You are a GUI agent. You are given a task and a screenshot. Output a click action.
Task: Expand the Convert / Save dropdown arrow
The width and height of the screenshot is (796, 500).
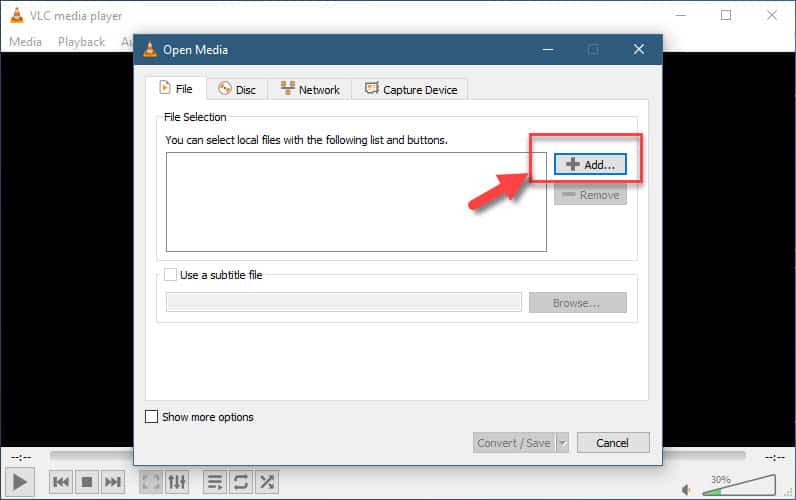coord(562,443)
